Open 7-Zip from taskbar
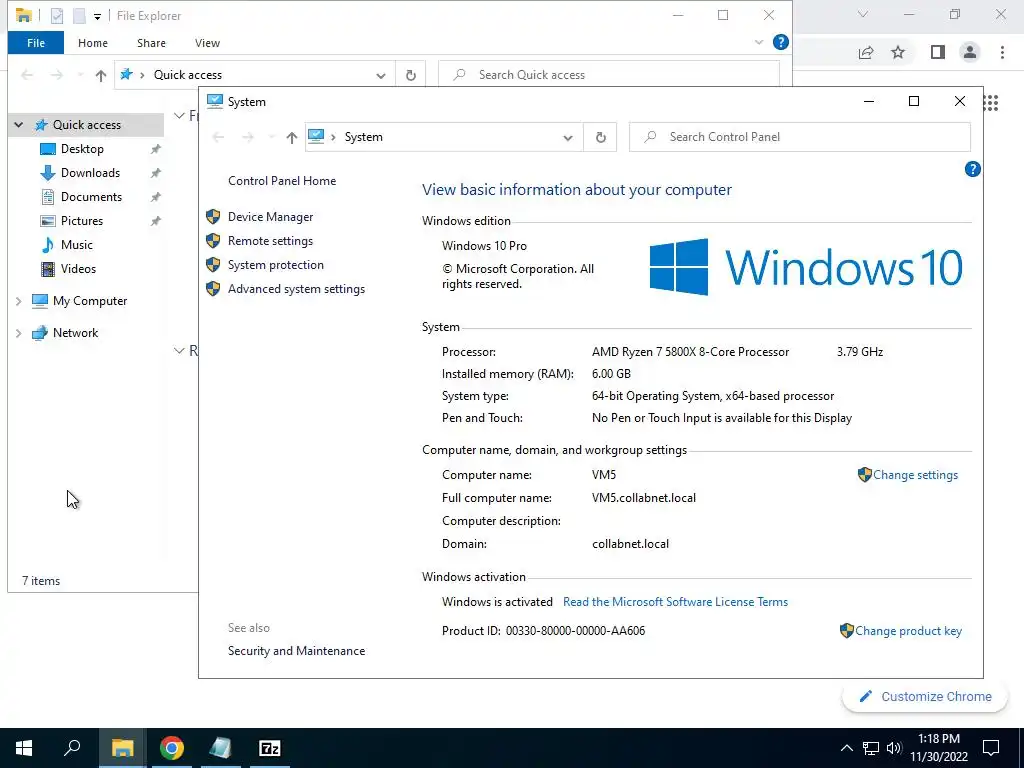Viewport: 1024px width, 768px height. coord(269,748)
